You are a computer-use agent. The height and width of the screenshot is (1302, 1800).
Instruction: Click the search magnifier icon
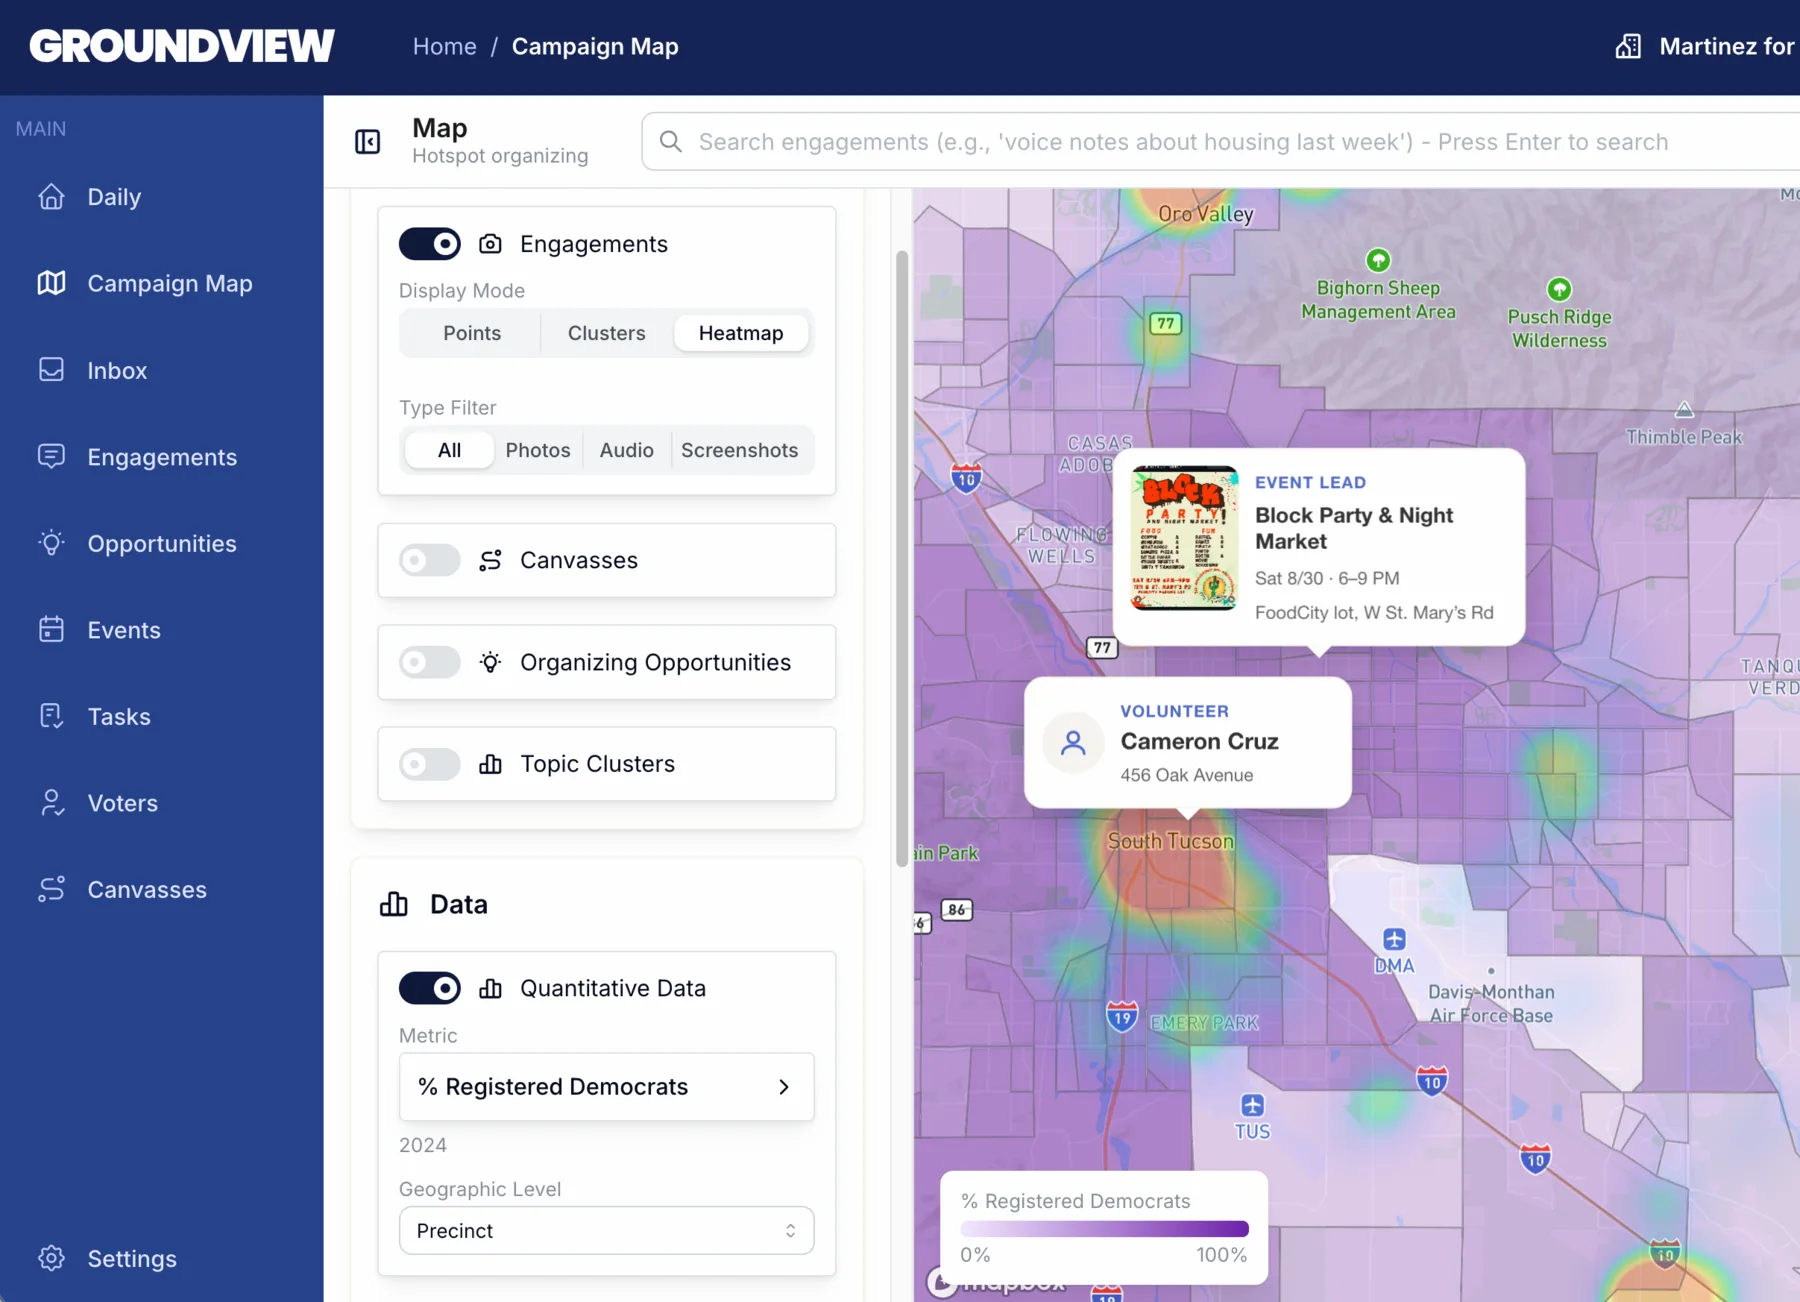671,142
